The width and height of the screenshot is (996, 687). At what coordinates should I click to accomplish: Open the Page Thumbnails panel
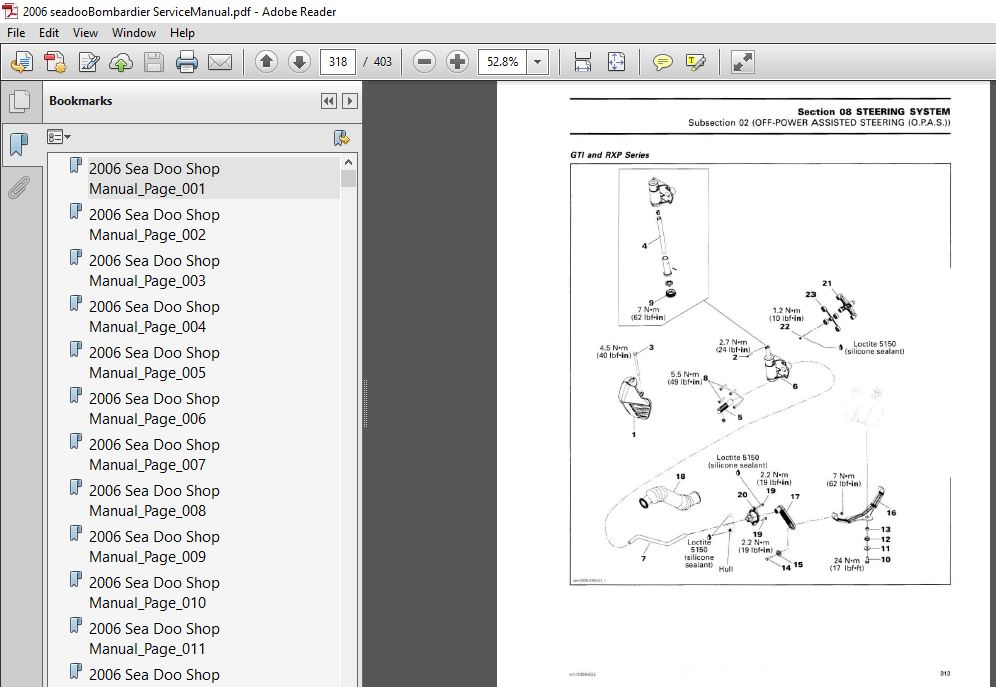[20, 102]
